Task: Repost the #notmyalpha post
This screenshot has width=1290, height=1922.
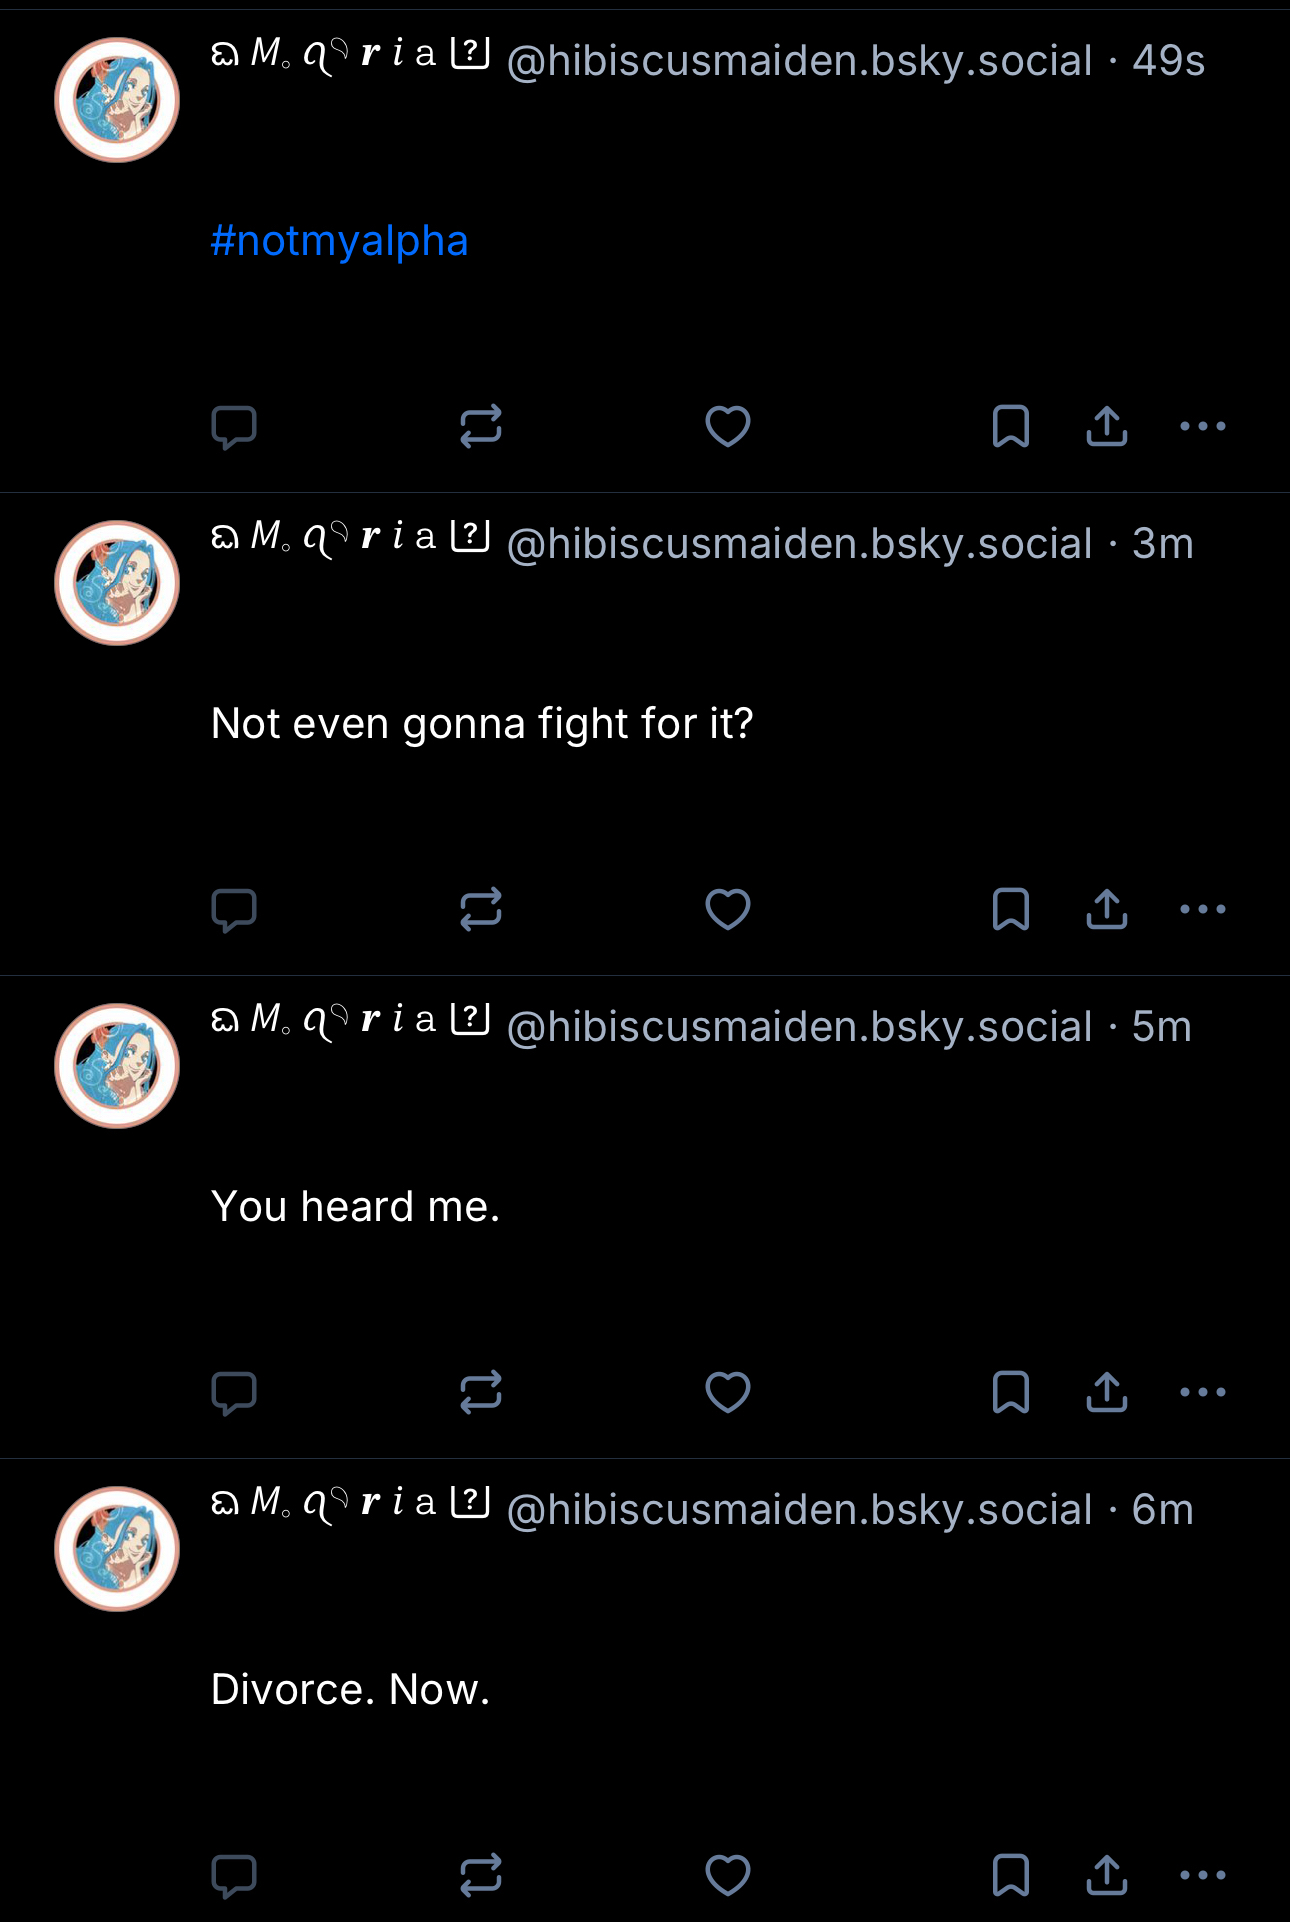Action: (x=481, y=427)
